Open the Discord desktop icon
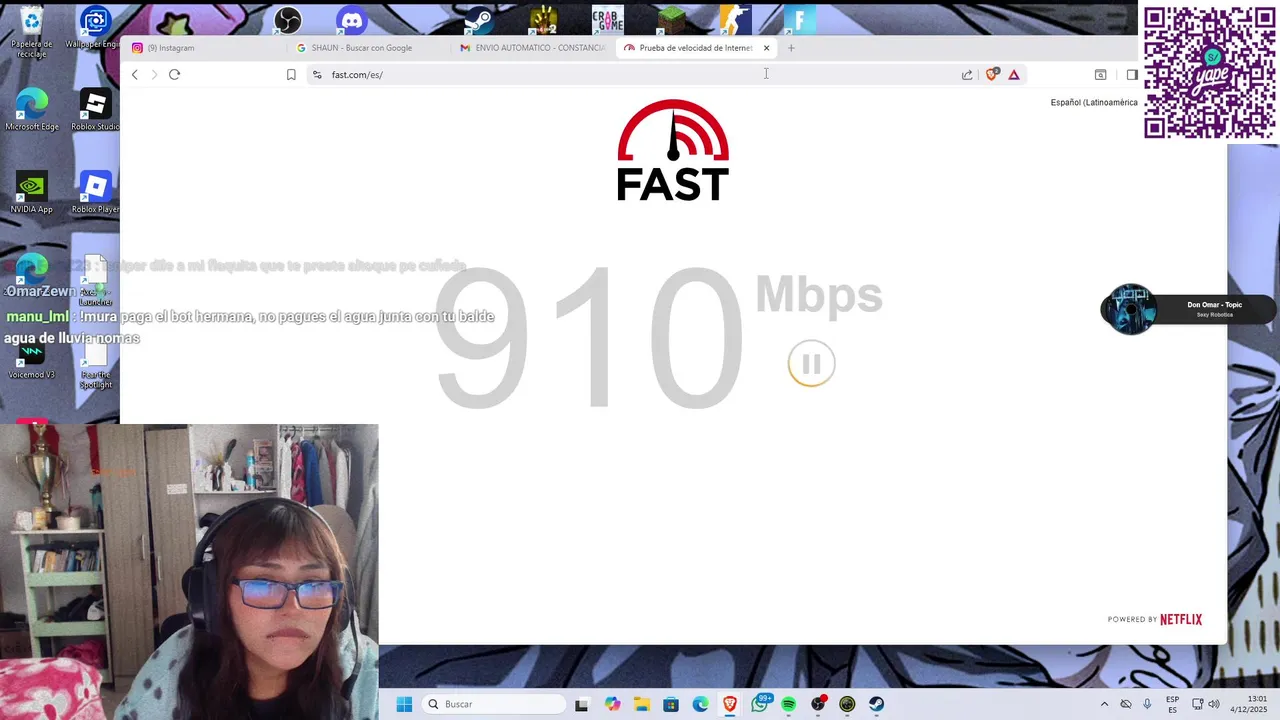This screenshot has width=1280, height=720. (352, 19)
